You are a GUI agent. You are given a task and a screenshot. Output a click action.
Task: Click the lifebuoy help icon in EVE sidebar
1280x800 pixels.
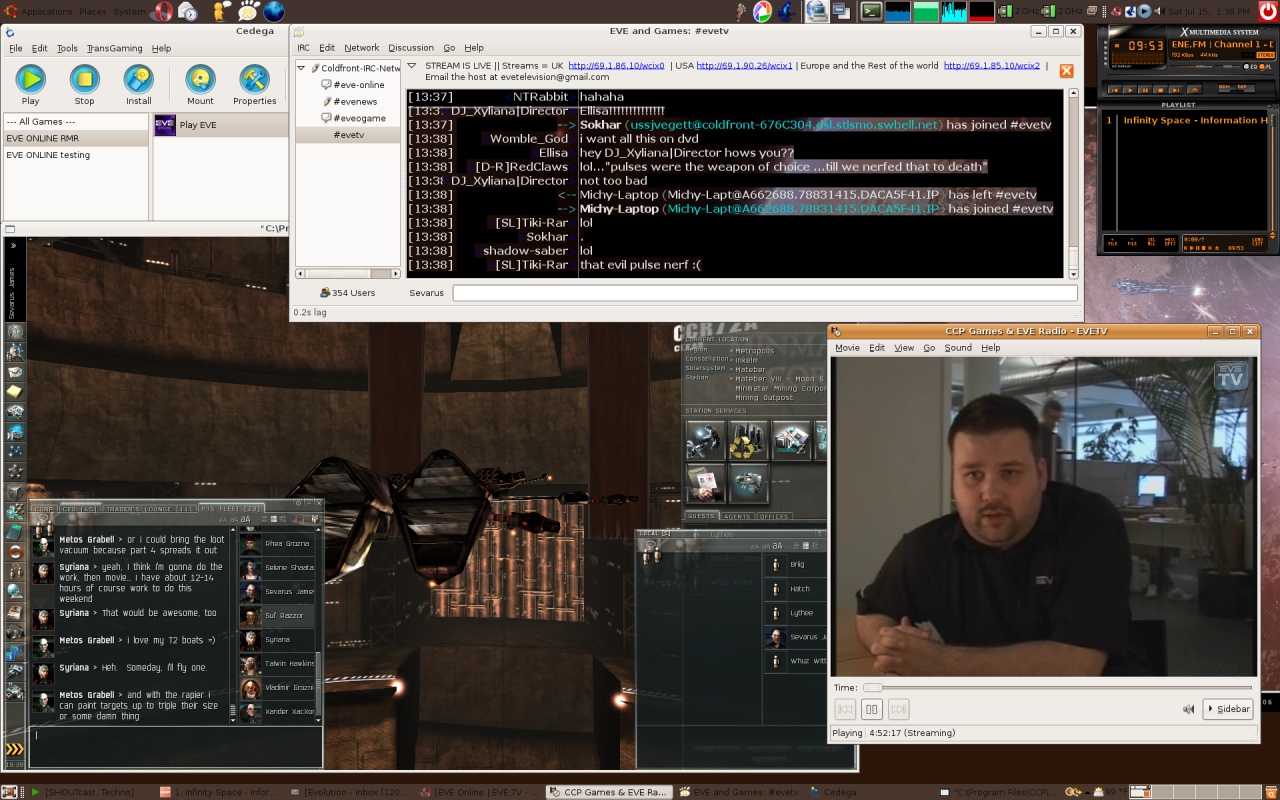click(15, 551)
